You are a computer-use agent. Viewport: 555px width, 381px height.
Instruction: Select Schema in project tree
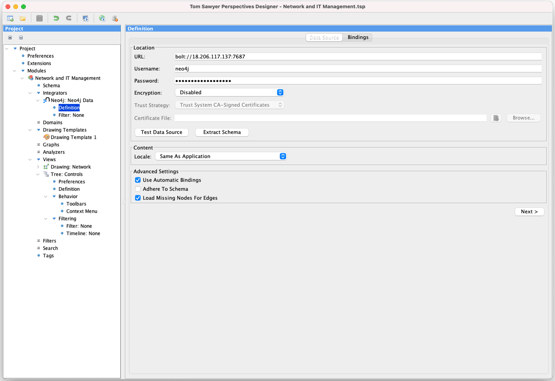click(x=51, y=85)
